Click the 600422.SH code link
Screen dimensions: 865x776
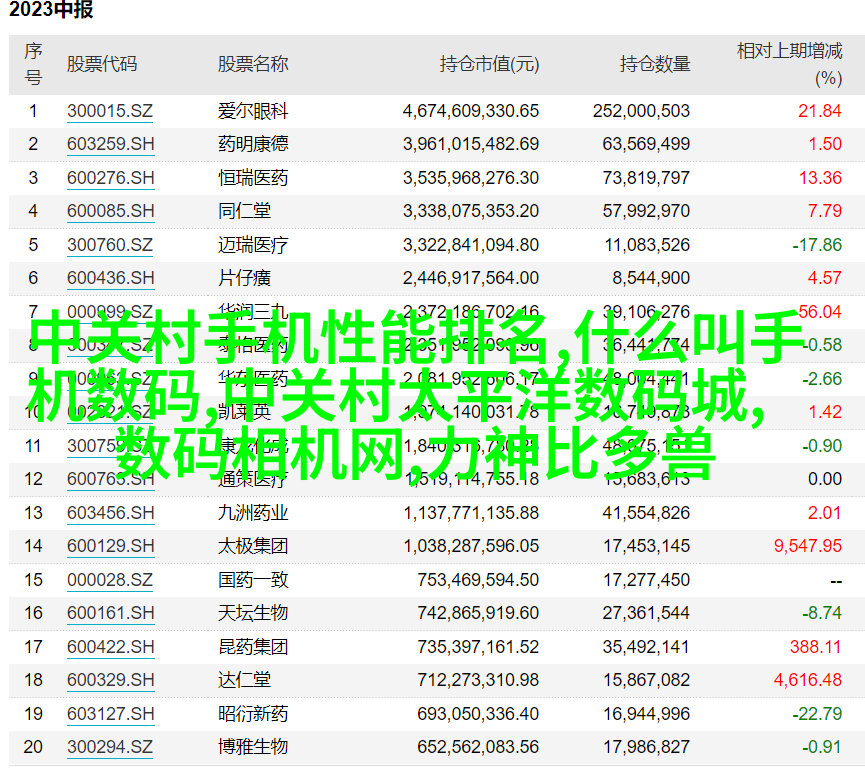(110, 647)
